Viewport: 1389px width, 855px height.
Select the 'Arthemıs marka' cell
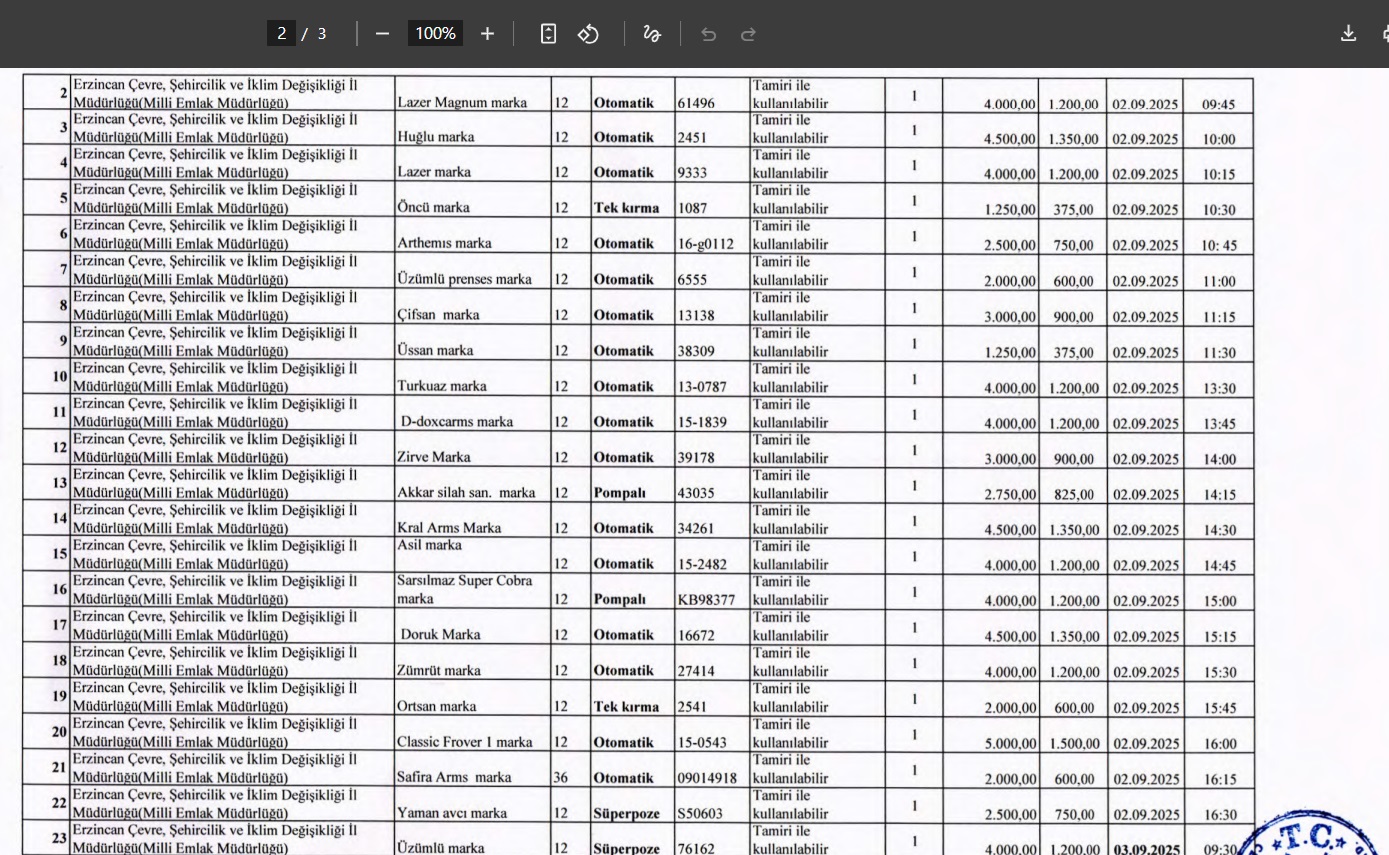[x=444, y=243]
